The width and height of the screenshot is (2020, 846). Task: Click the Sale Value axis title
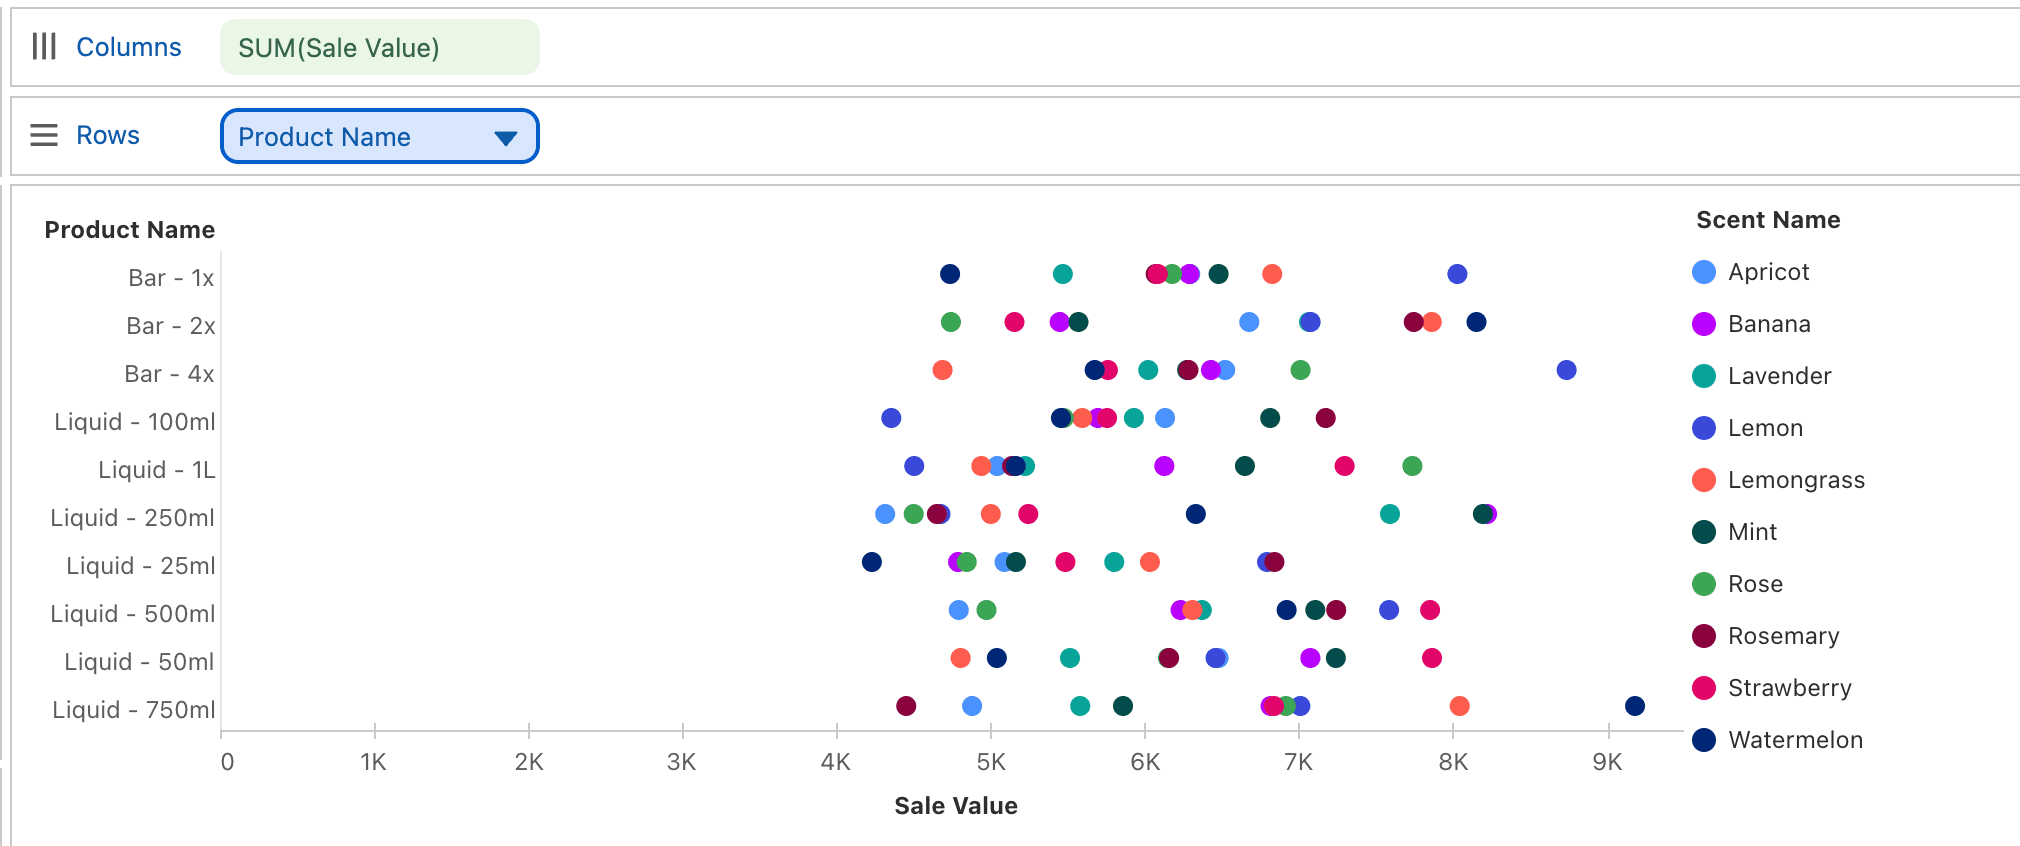click(956, 806)
